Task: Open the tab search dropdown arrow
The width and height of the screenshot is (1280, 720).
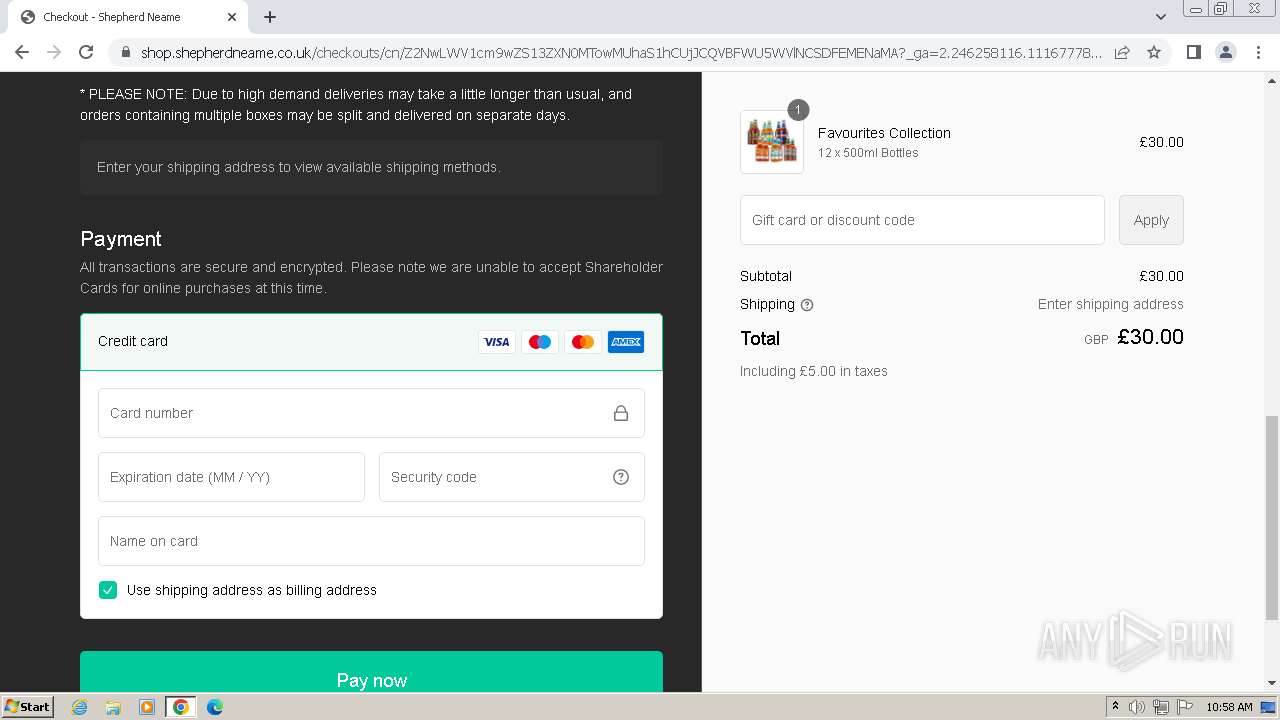Action: pos(1160,17)
